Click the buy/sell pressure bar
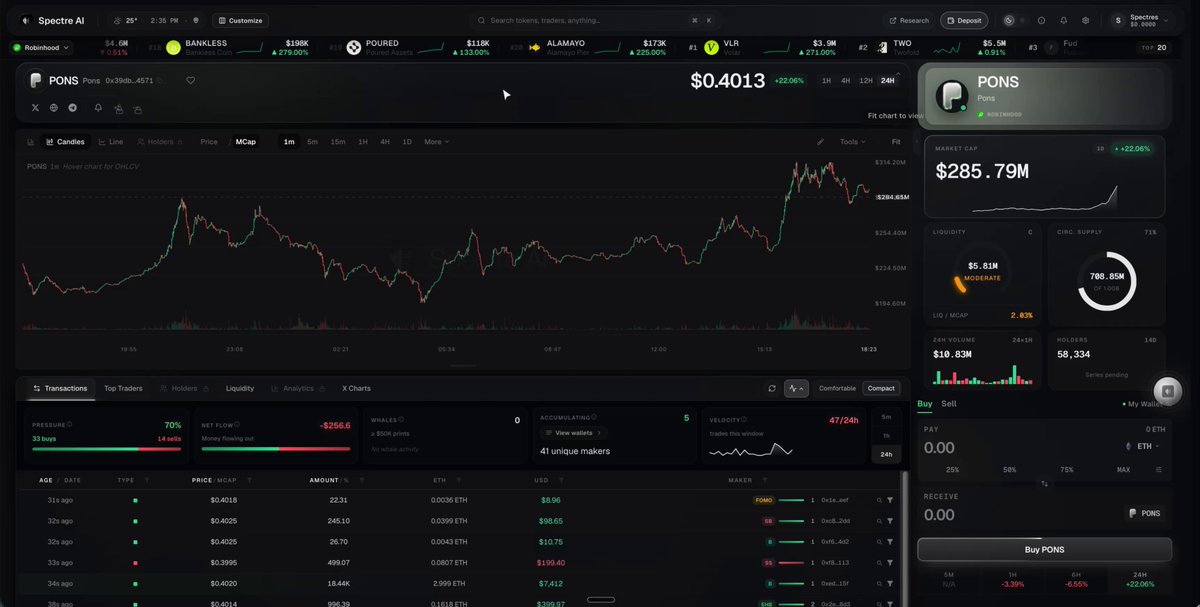1200x607 pixels. point(107,449)
